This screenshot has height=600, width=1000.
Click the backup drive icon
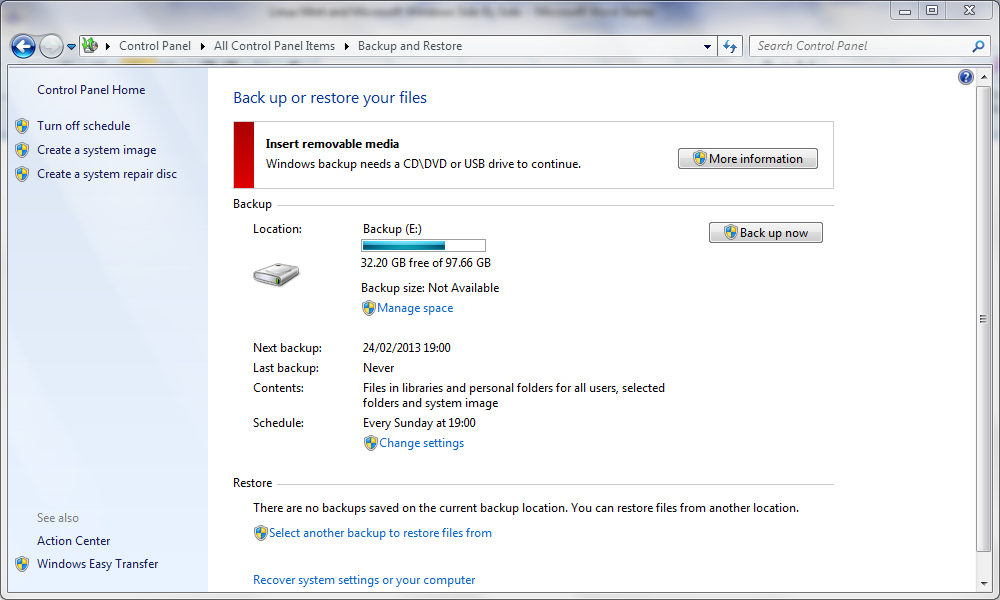(x=276, y=275)
